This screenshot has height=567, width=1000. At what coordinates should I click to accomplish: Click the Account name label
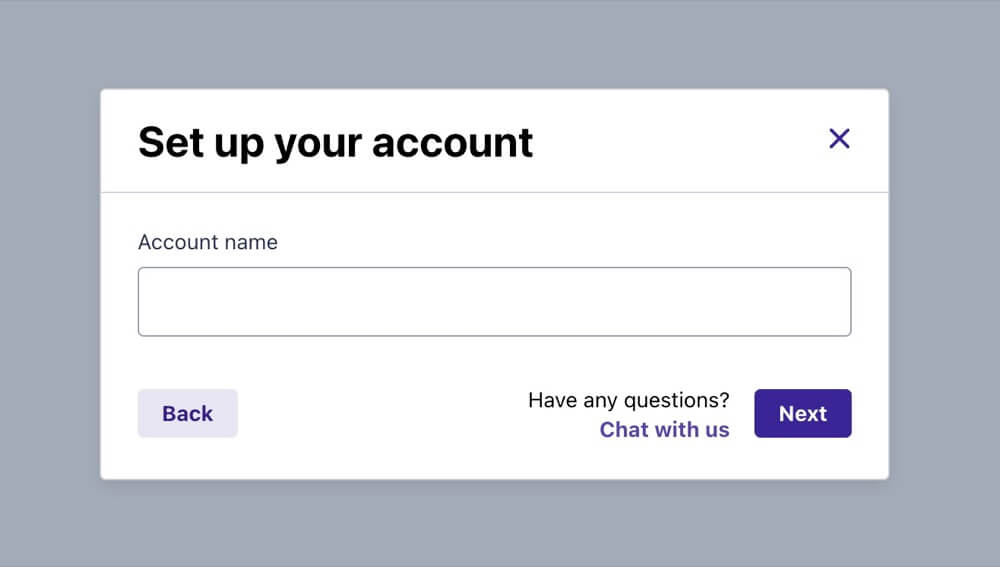(208, 242)
